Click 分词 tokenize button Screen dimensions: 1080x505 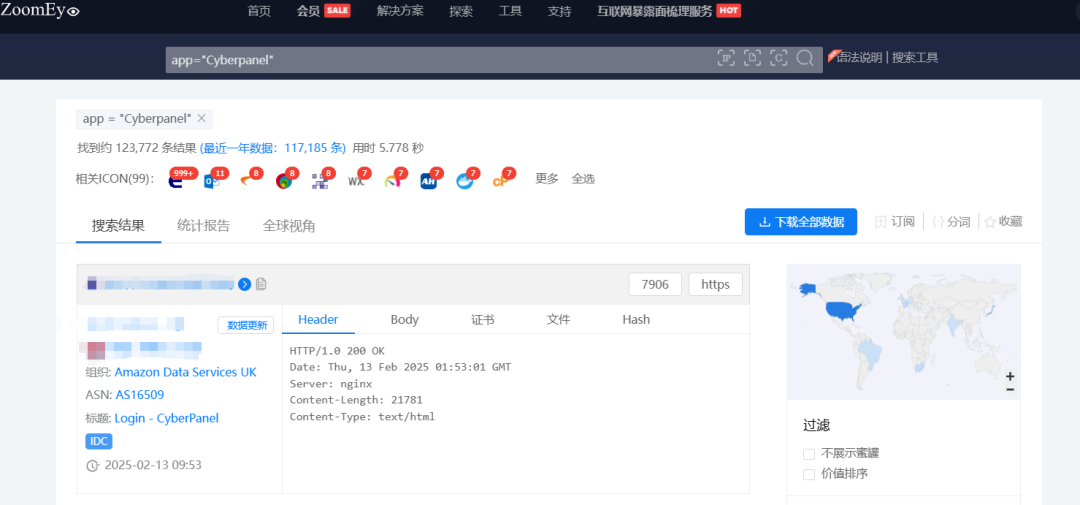pyautogui.click(x=951, y=222)
